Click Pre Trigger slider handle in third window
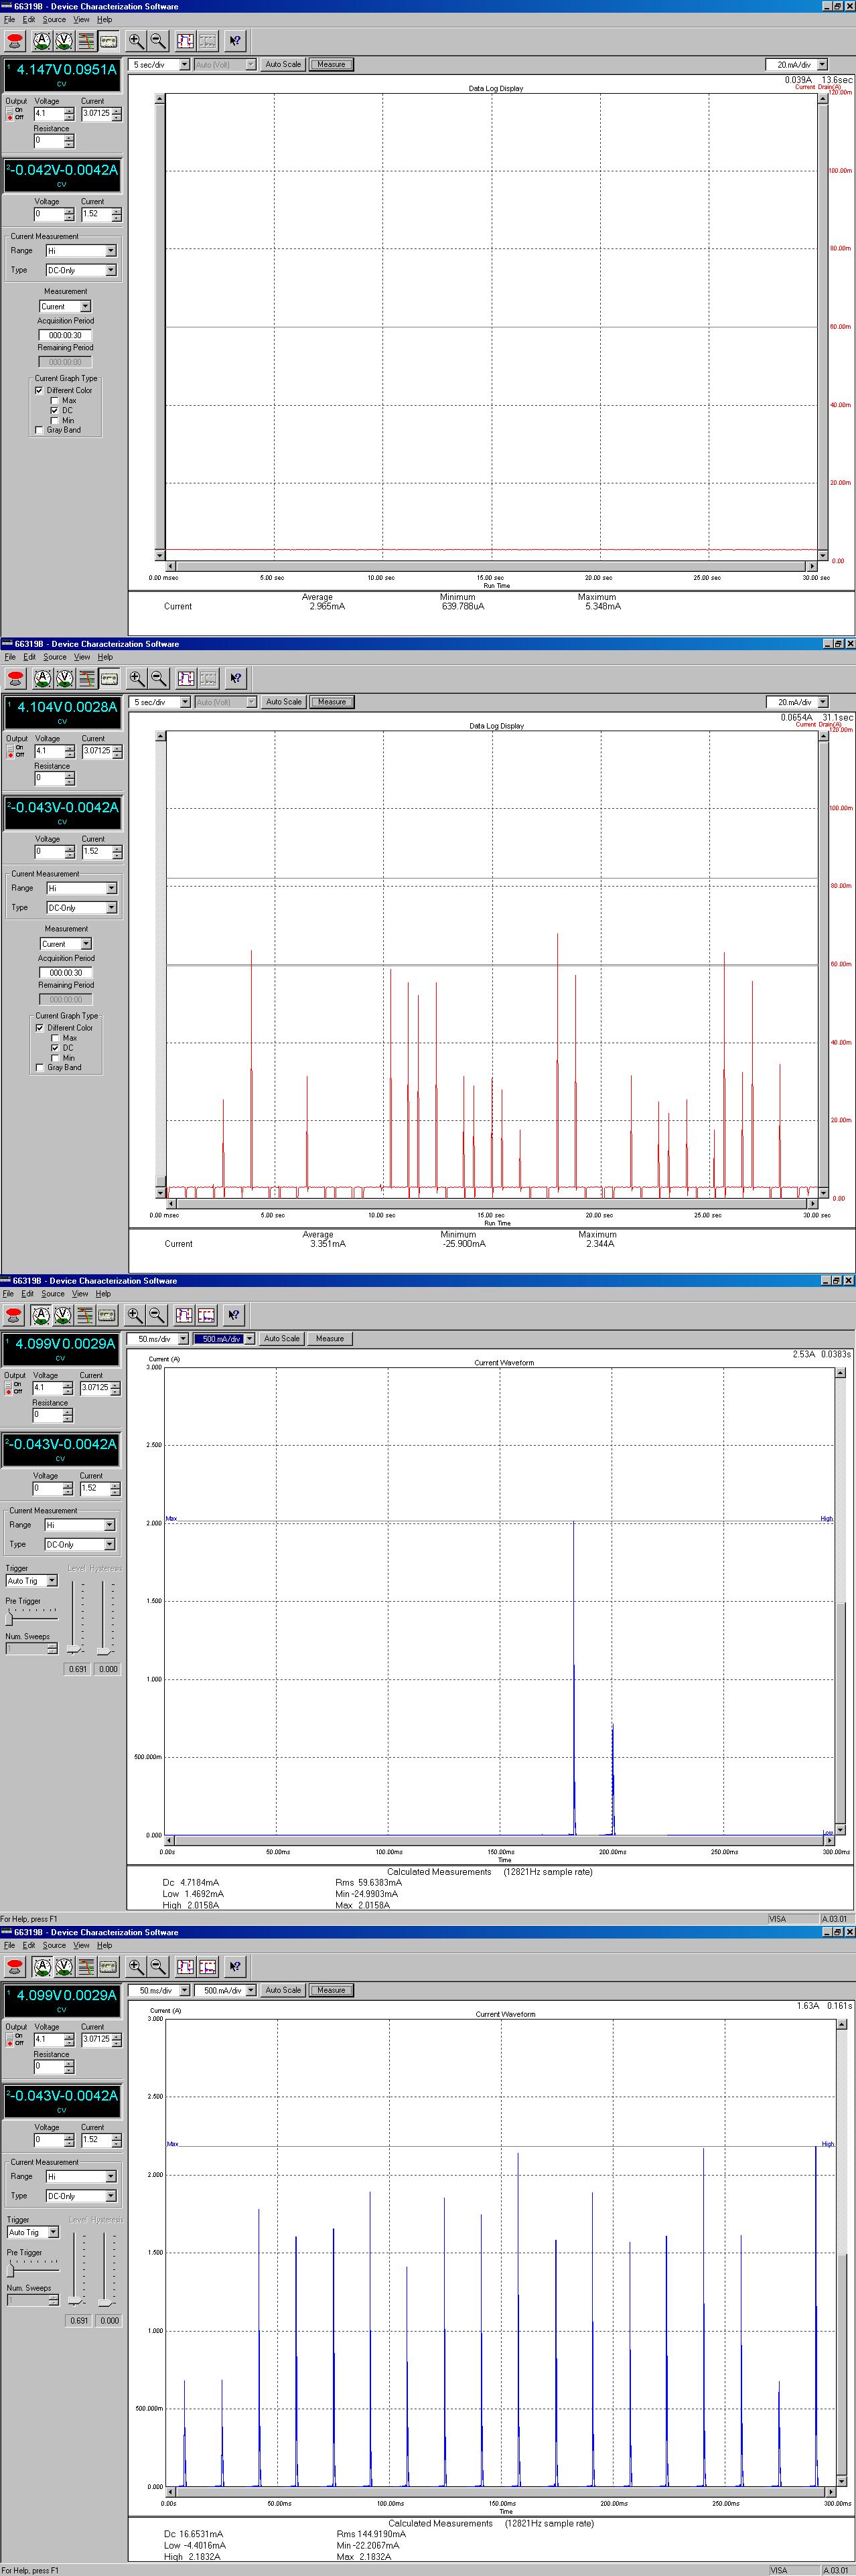 pos(9,1618)
